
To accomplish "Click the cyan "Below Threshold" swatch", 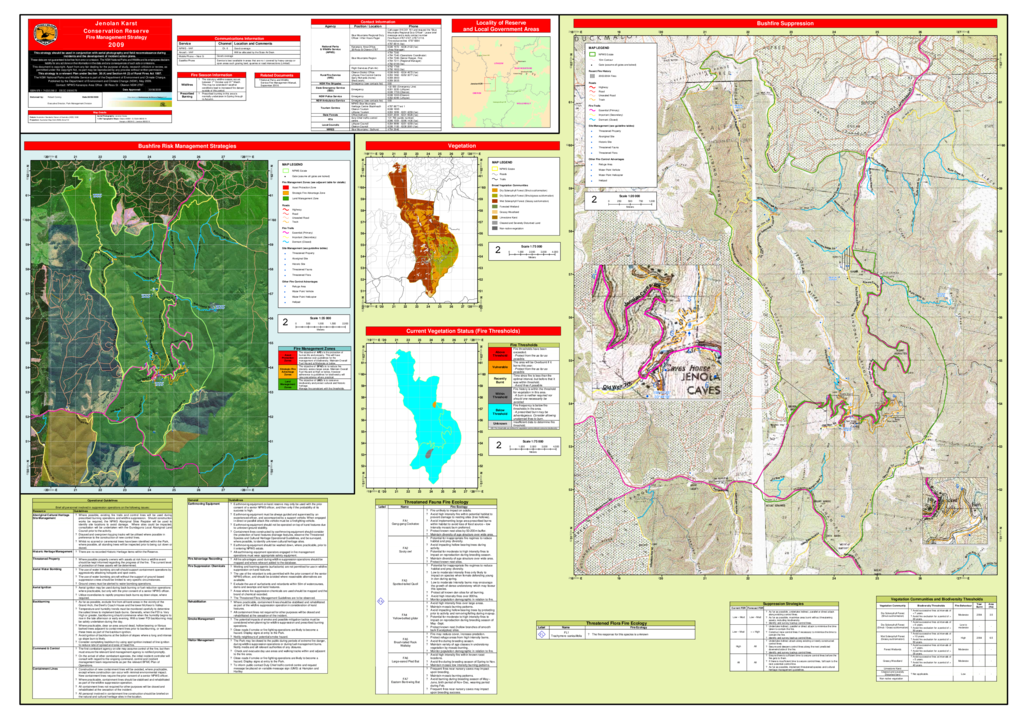I will coord(500,412).
